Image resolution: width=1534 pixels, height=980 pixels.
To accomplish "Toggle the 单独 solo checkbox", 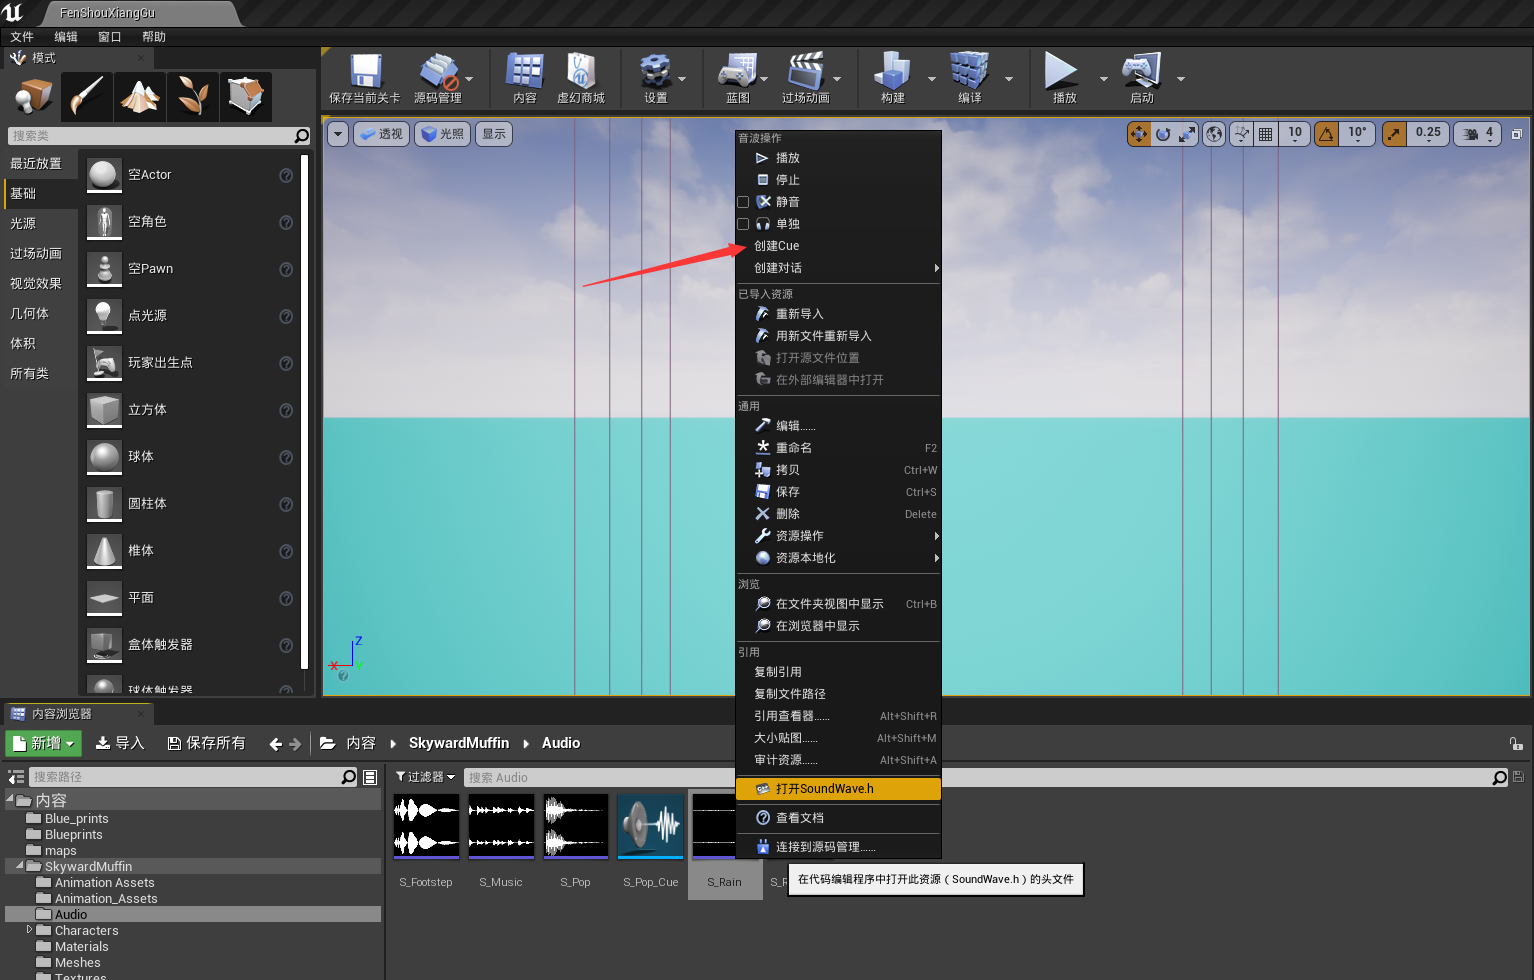I will (x=743, y=224).
